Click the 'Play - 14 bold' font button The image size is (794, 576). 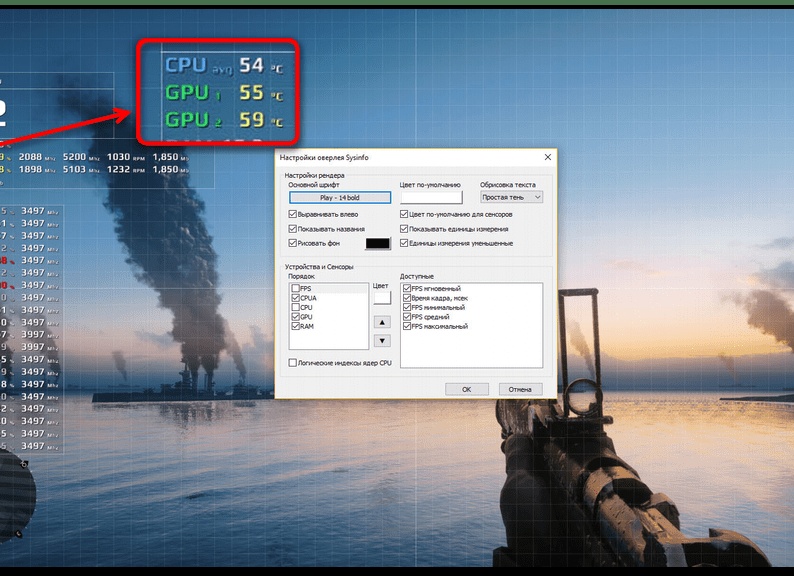pyautogui.click(x=340, y=198)
